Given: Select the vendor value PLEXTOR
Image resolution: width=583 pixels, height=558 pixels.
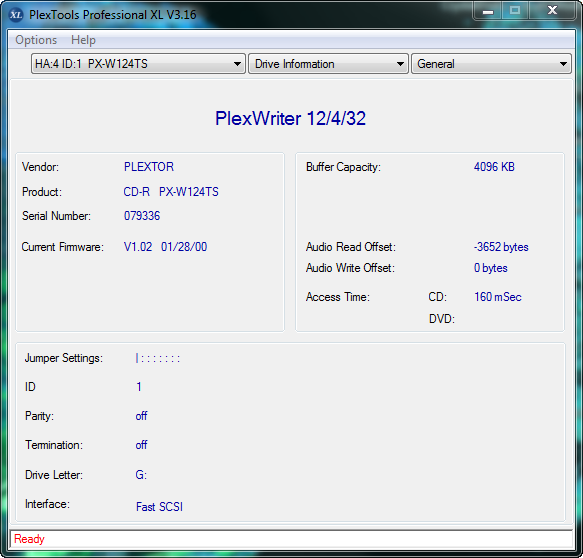Looking at the screenshot, I should (149, 167).
